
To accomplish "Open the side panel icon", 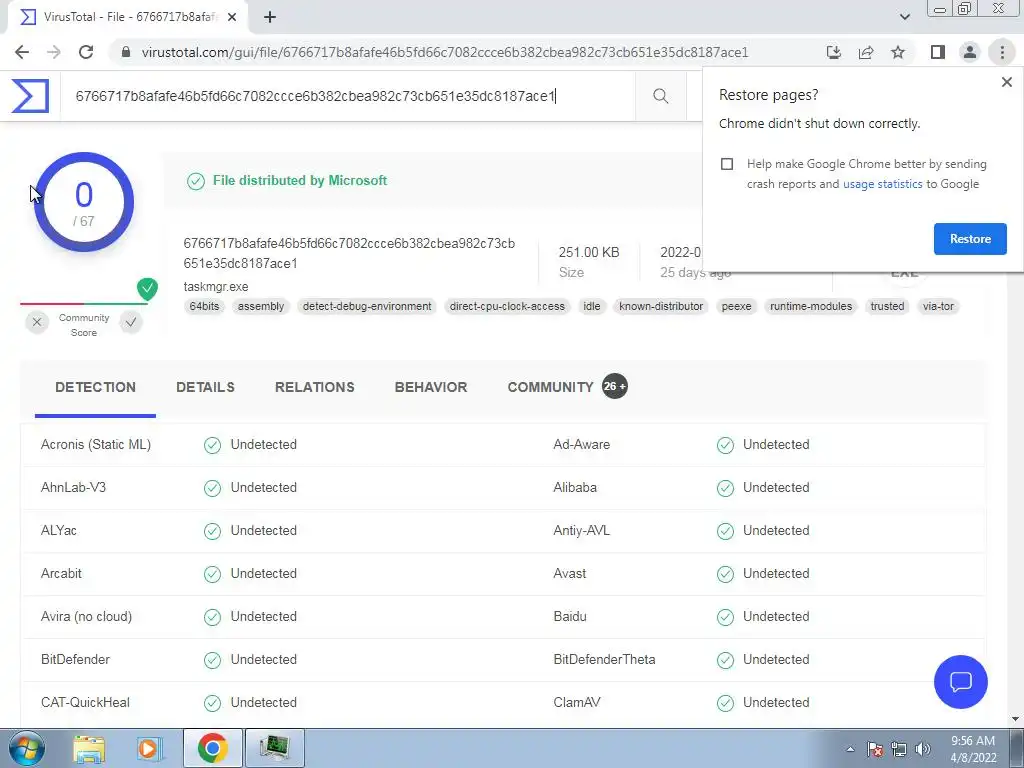I will click(938, 52).
